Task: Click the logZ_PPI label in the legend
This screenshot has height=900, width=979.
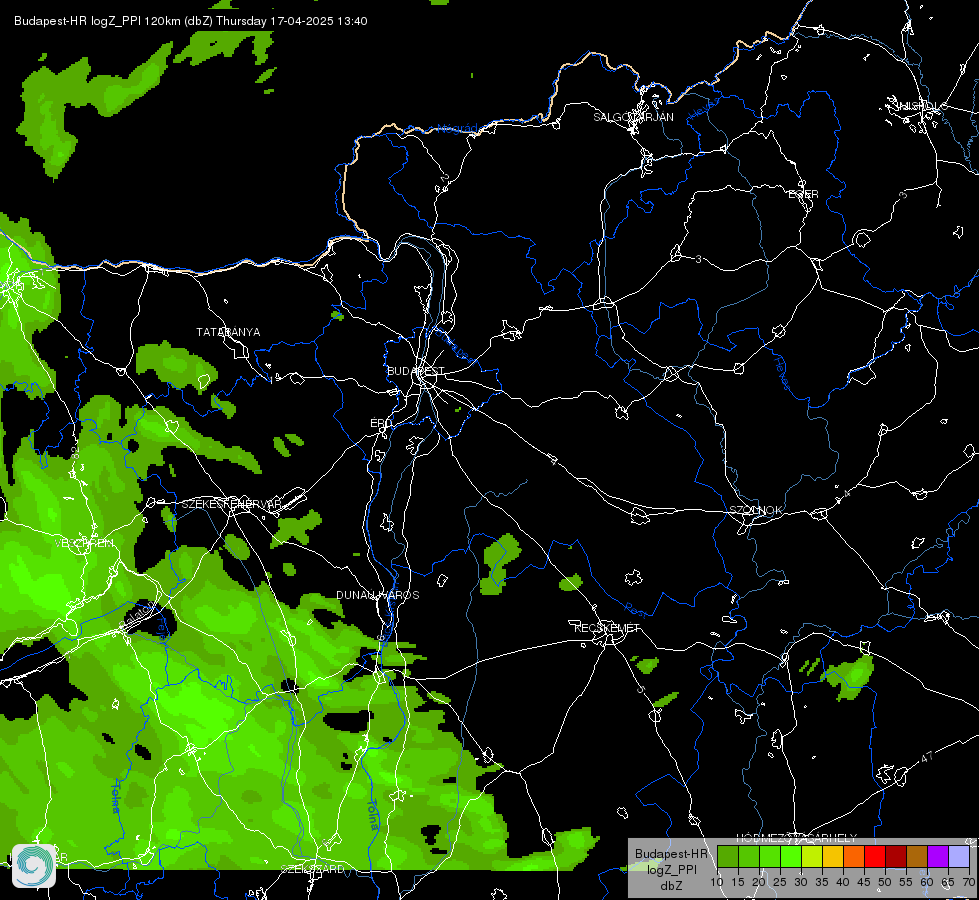Action: pos(671,869)
